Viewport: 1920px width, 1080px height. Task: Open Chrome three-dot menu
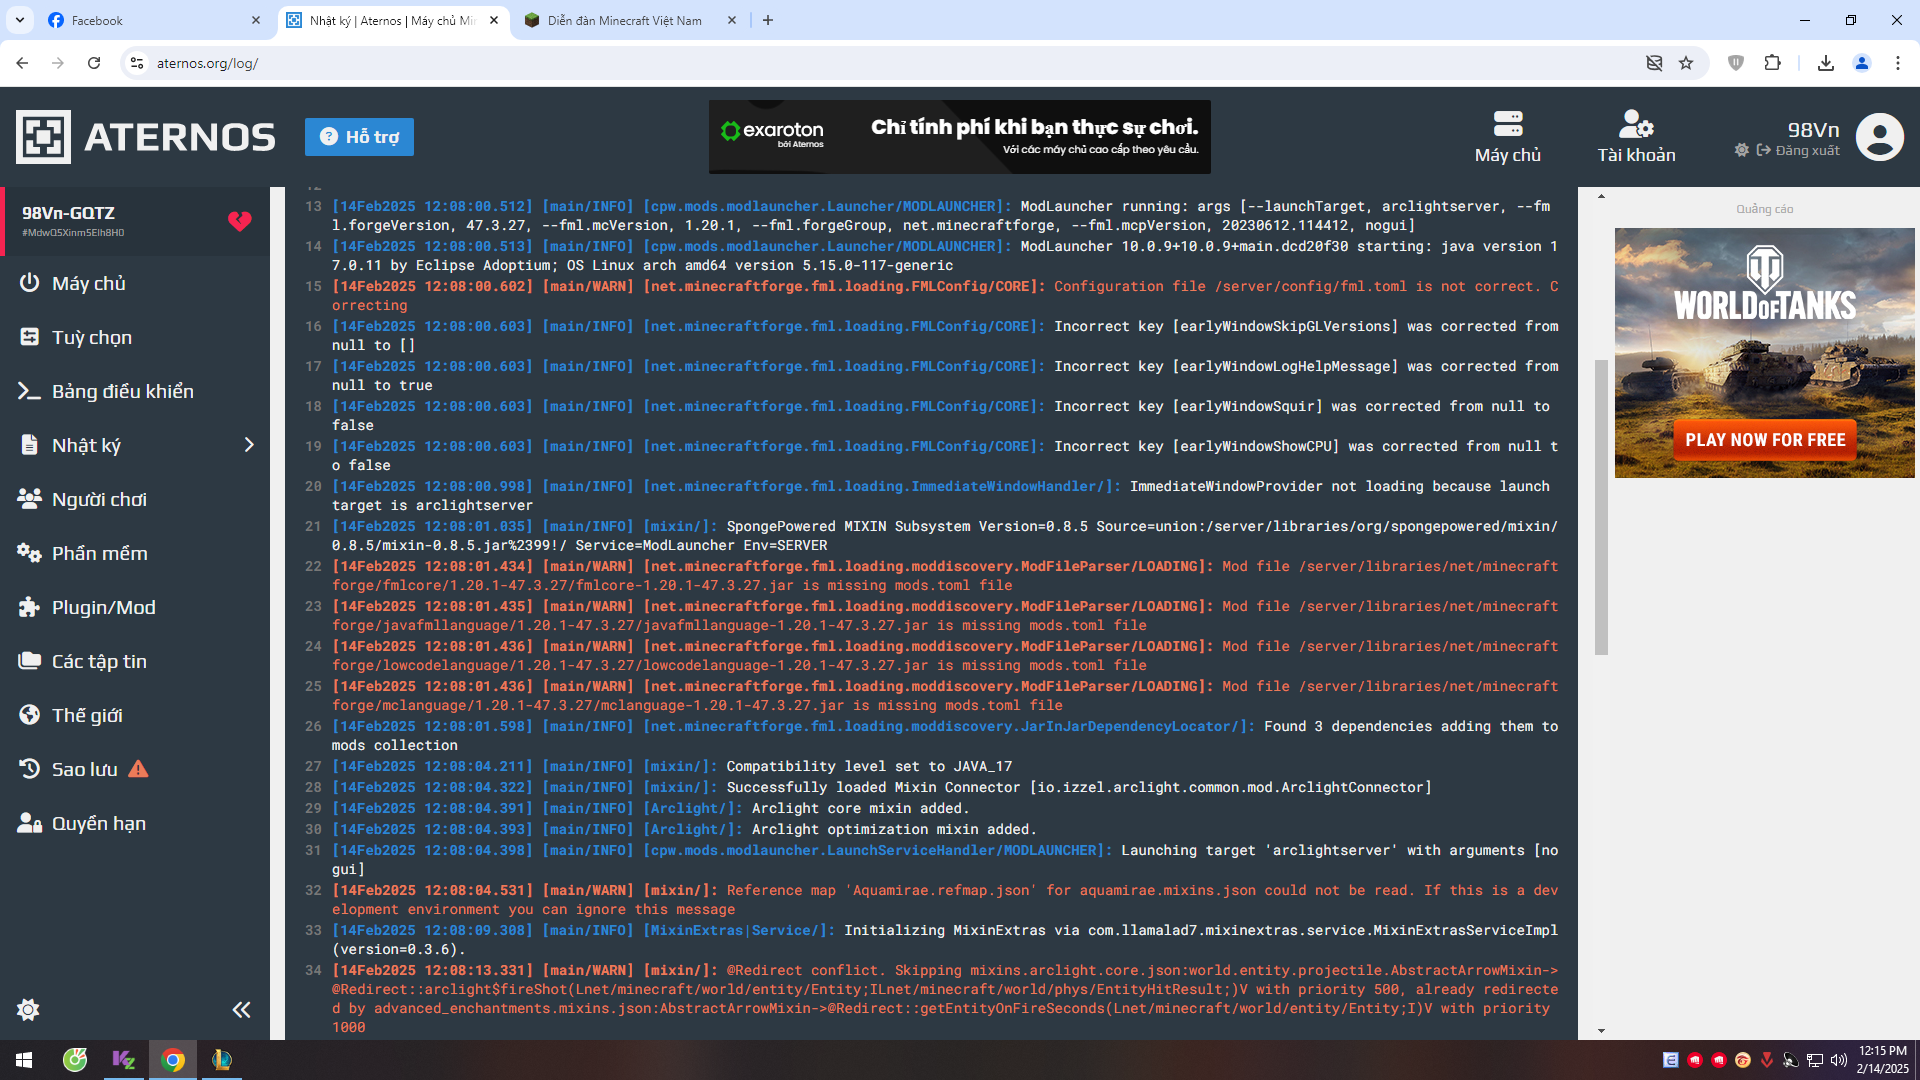(x=1898, y=63)
